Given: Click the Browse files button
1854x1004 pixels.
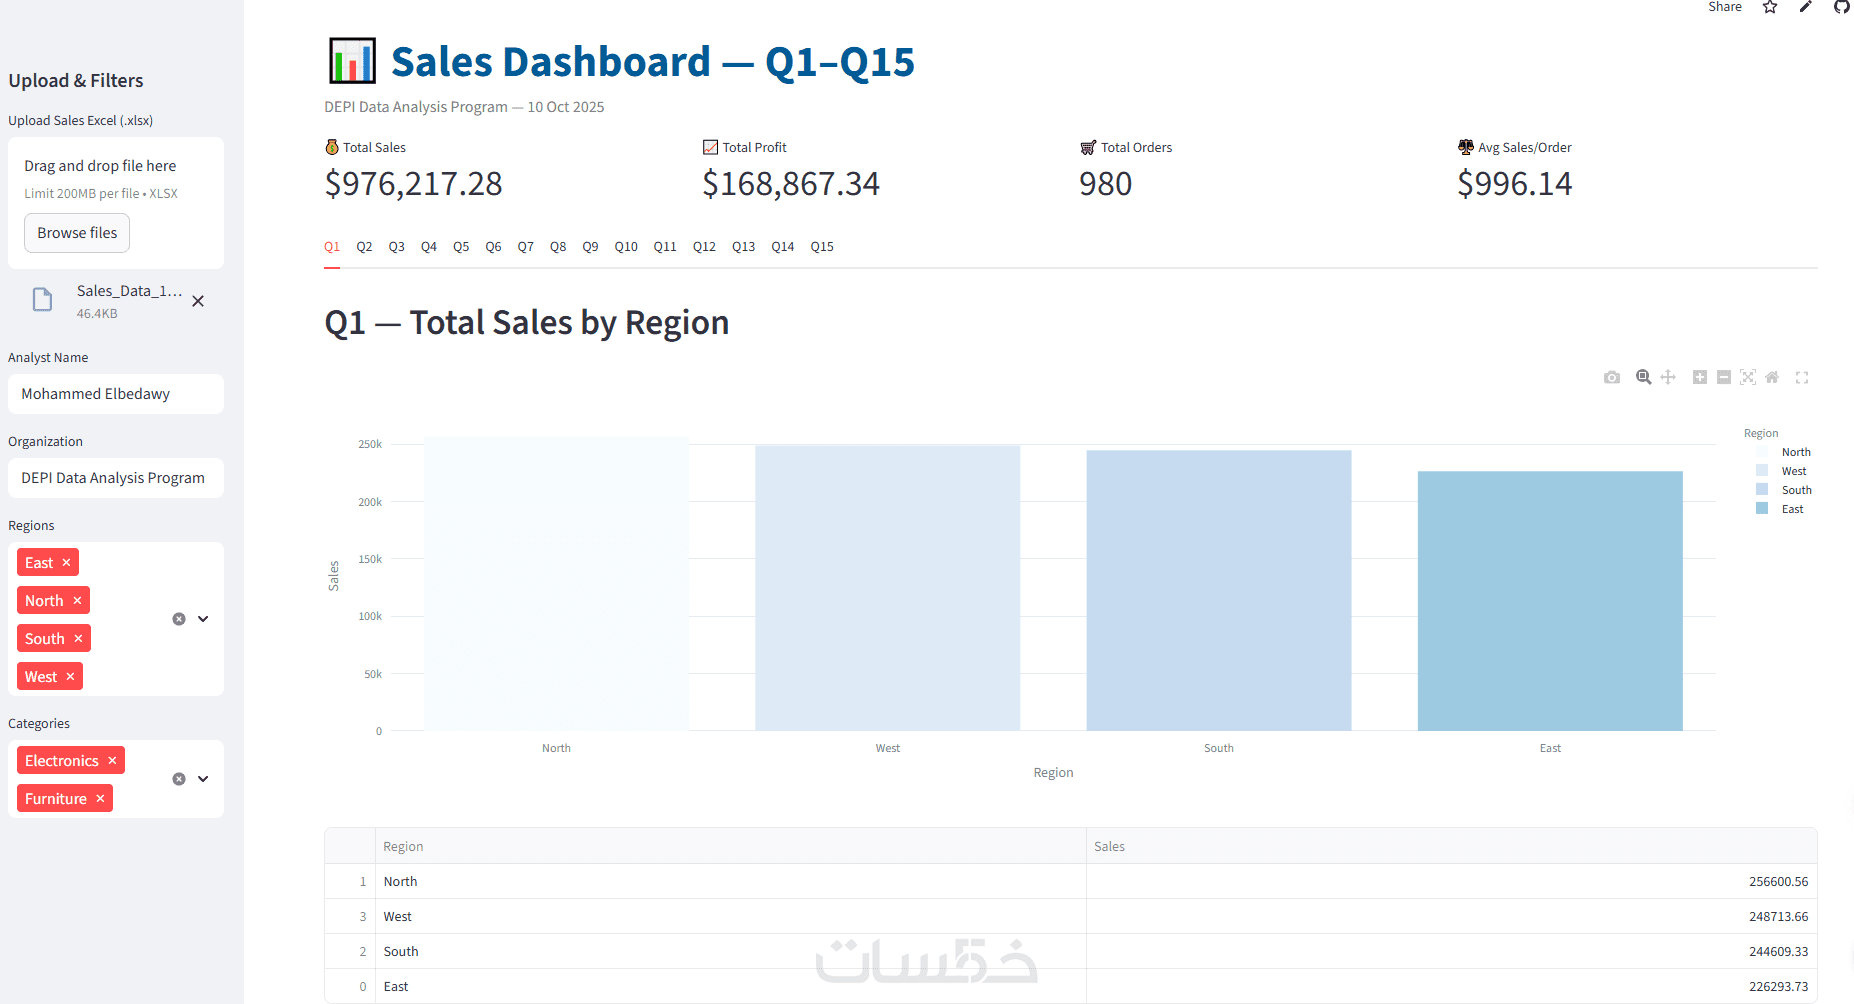Looking at the screenshot, I should [77, 233].
